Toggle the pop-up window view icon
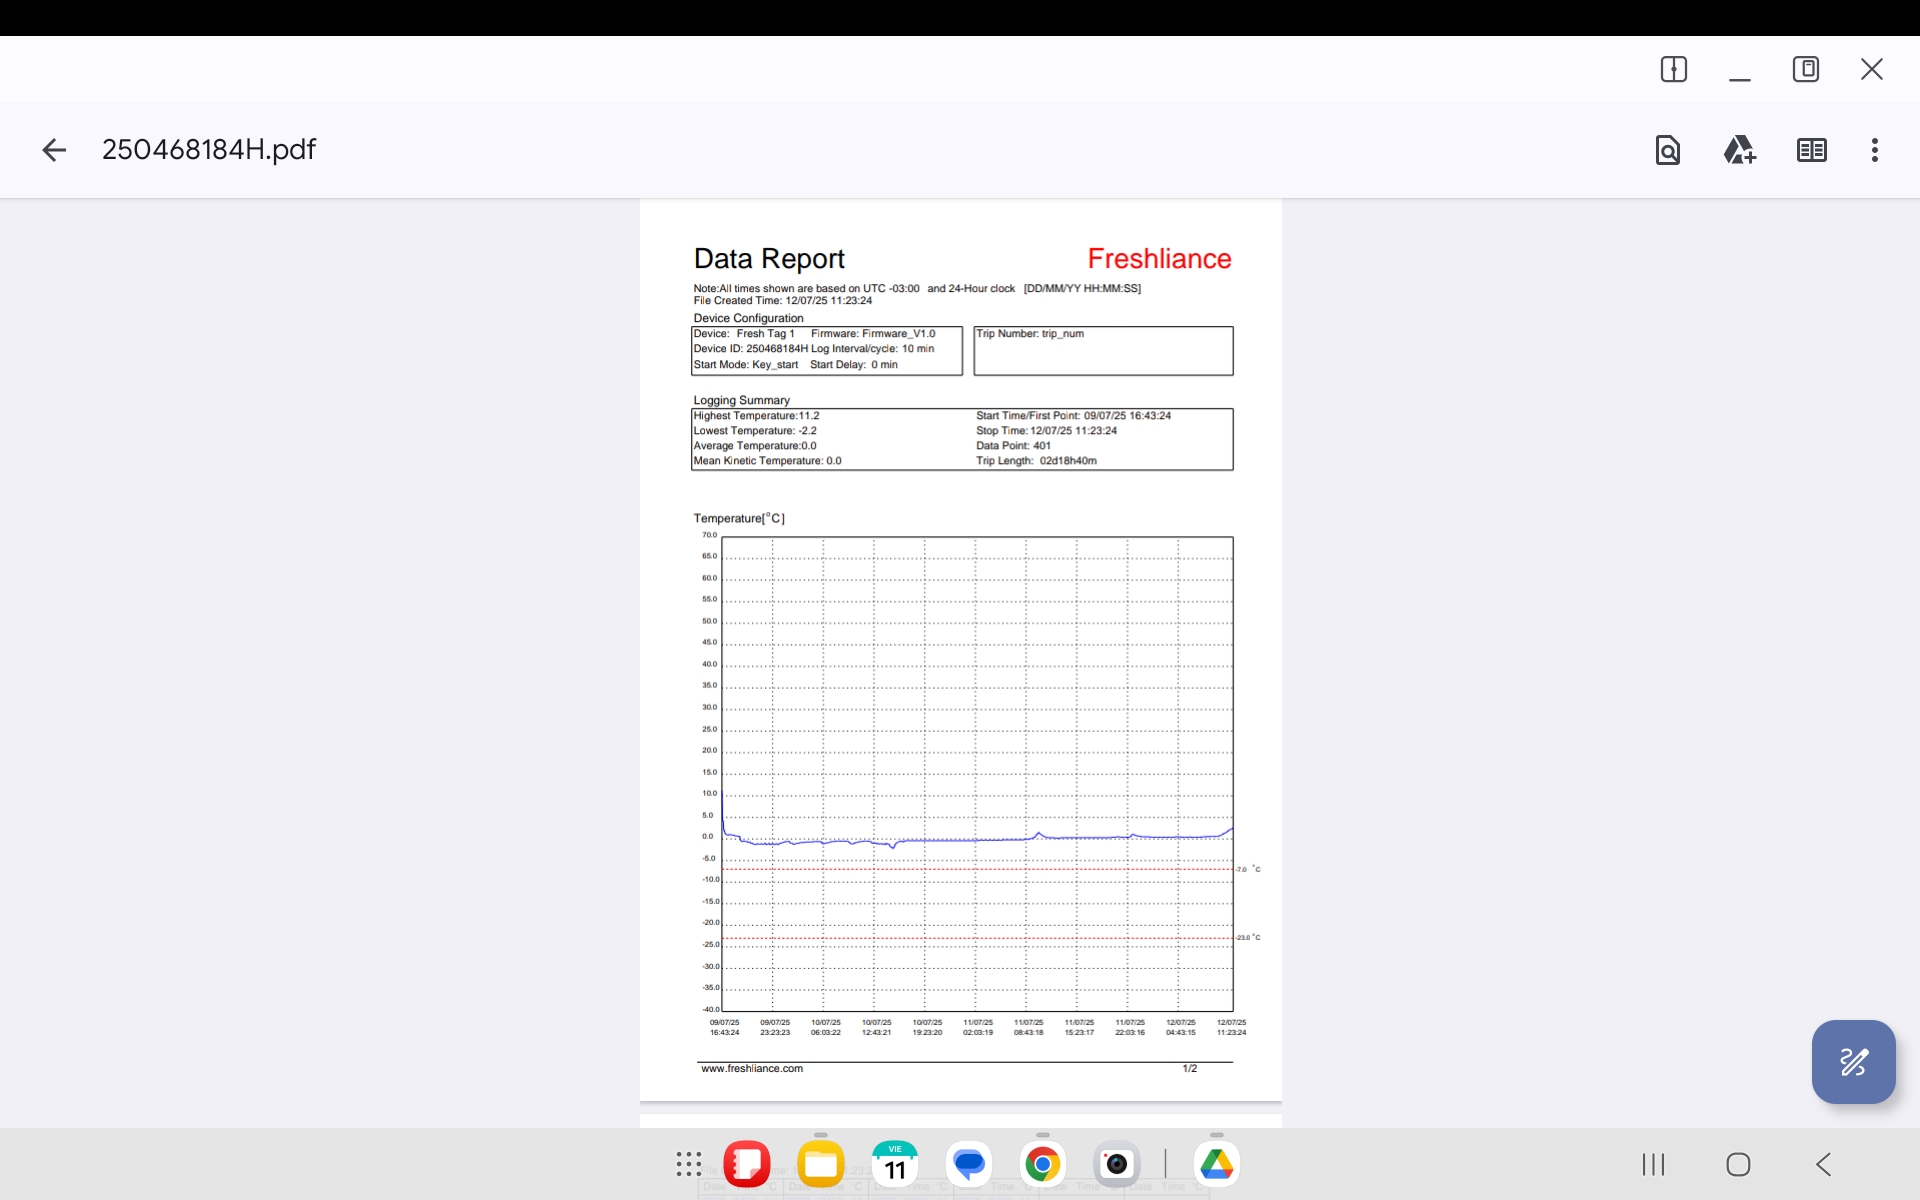This screenshot has height=1200, width=1920. 1805,69
